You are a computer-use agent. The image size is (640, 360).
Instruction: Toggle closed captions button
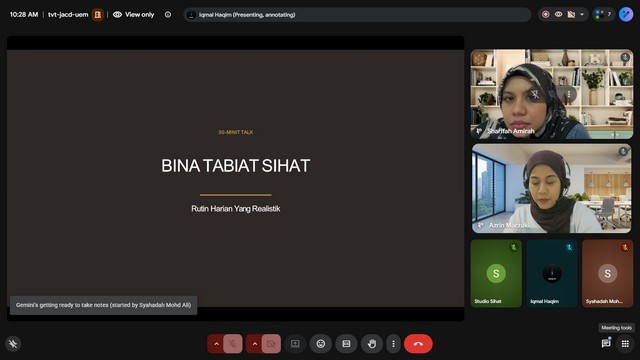[346, 344]
